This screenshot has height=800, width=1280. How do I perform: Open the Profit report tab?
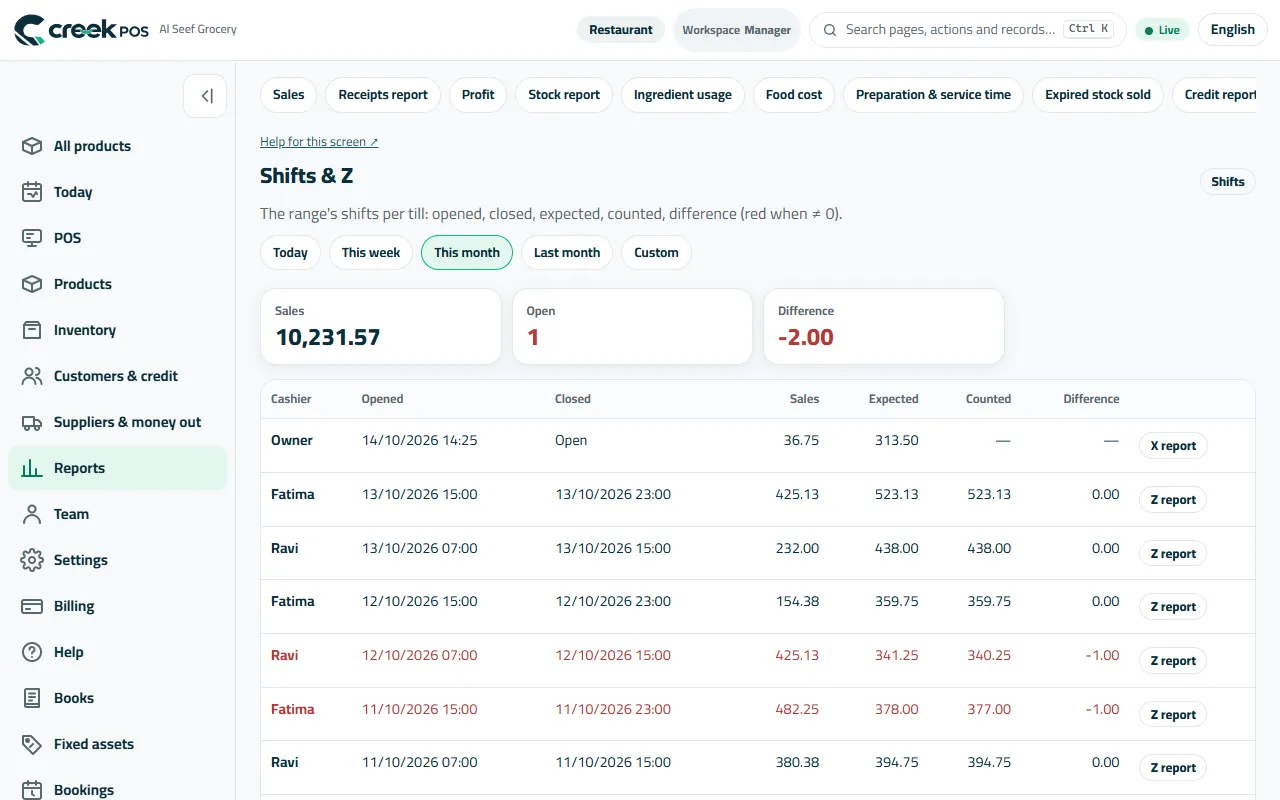click(x=478, y=95)
